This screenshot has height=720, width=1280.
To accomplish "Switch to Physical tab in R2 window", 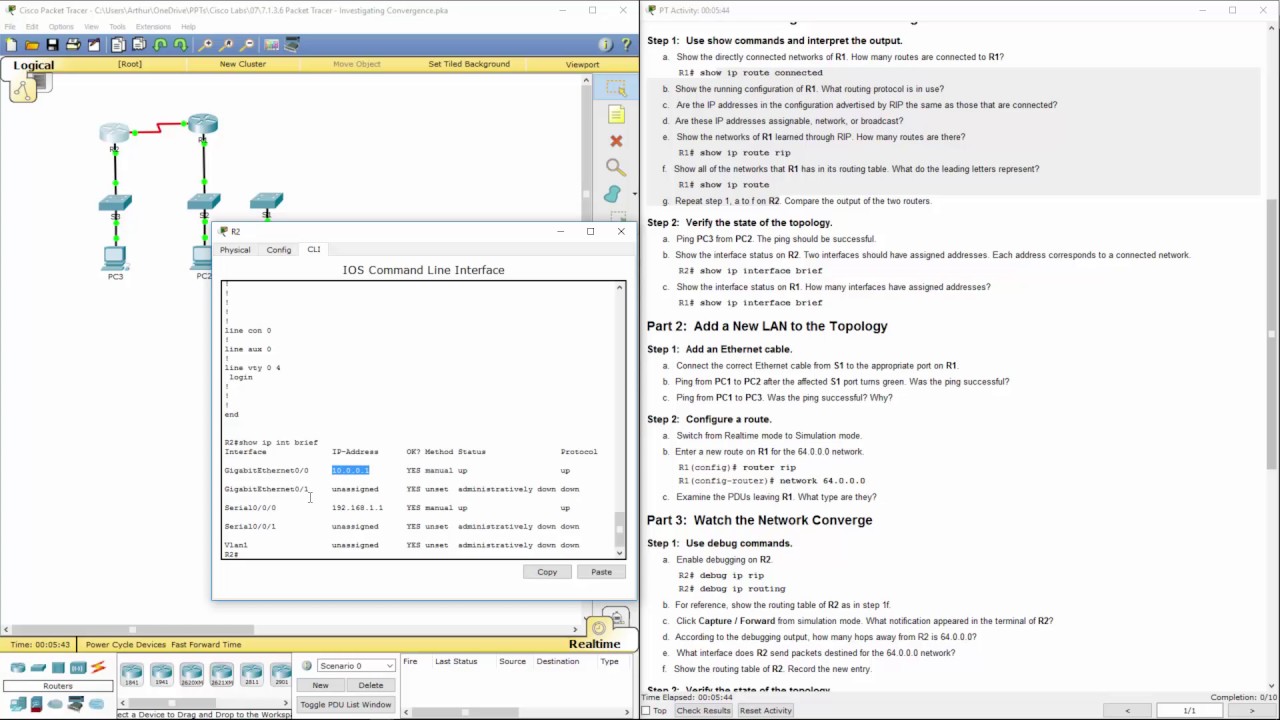I will (235, 250).
